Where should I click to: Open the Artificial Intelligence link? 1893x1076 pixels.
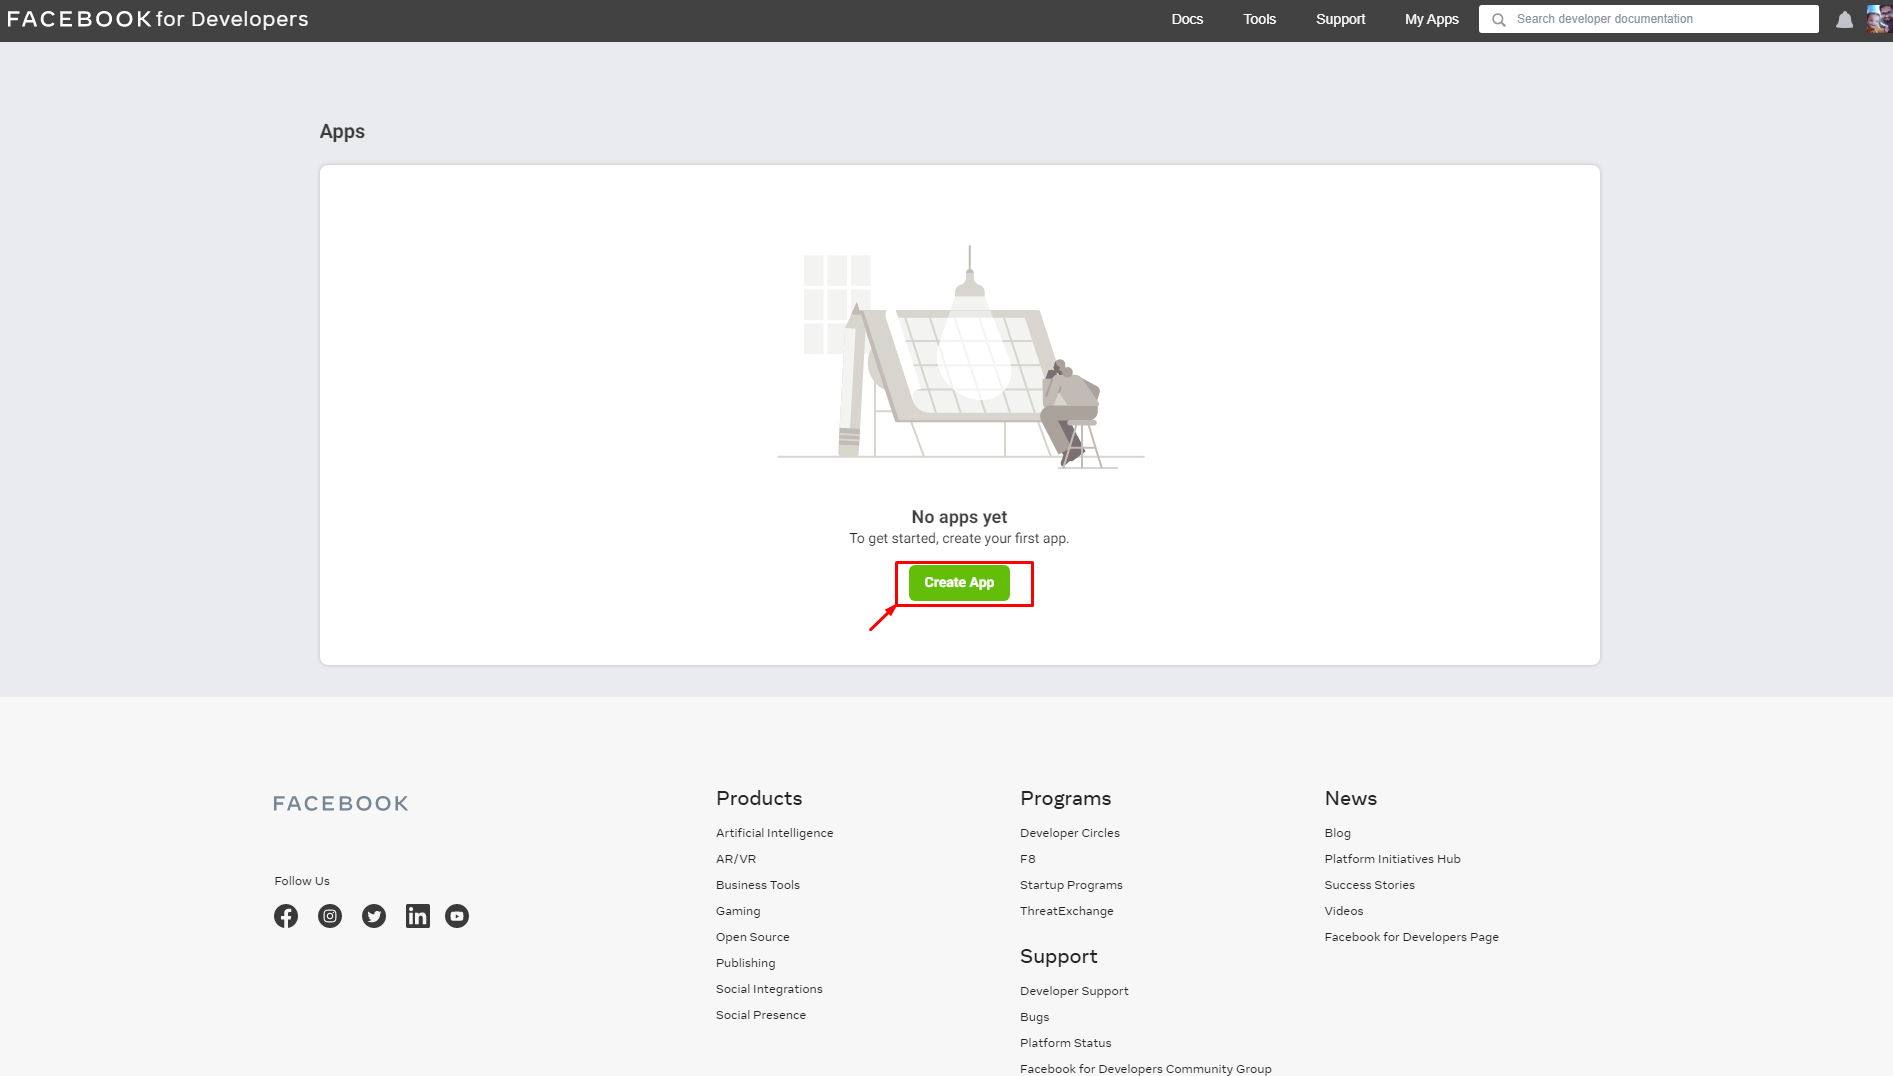pyautogui.click(x=775, y=833)
